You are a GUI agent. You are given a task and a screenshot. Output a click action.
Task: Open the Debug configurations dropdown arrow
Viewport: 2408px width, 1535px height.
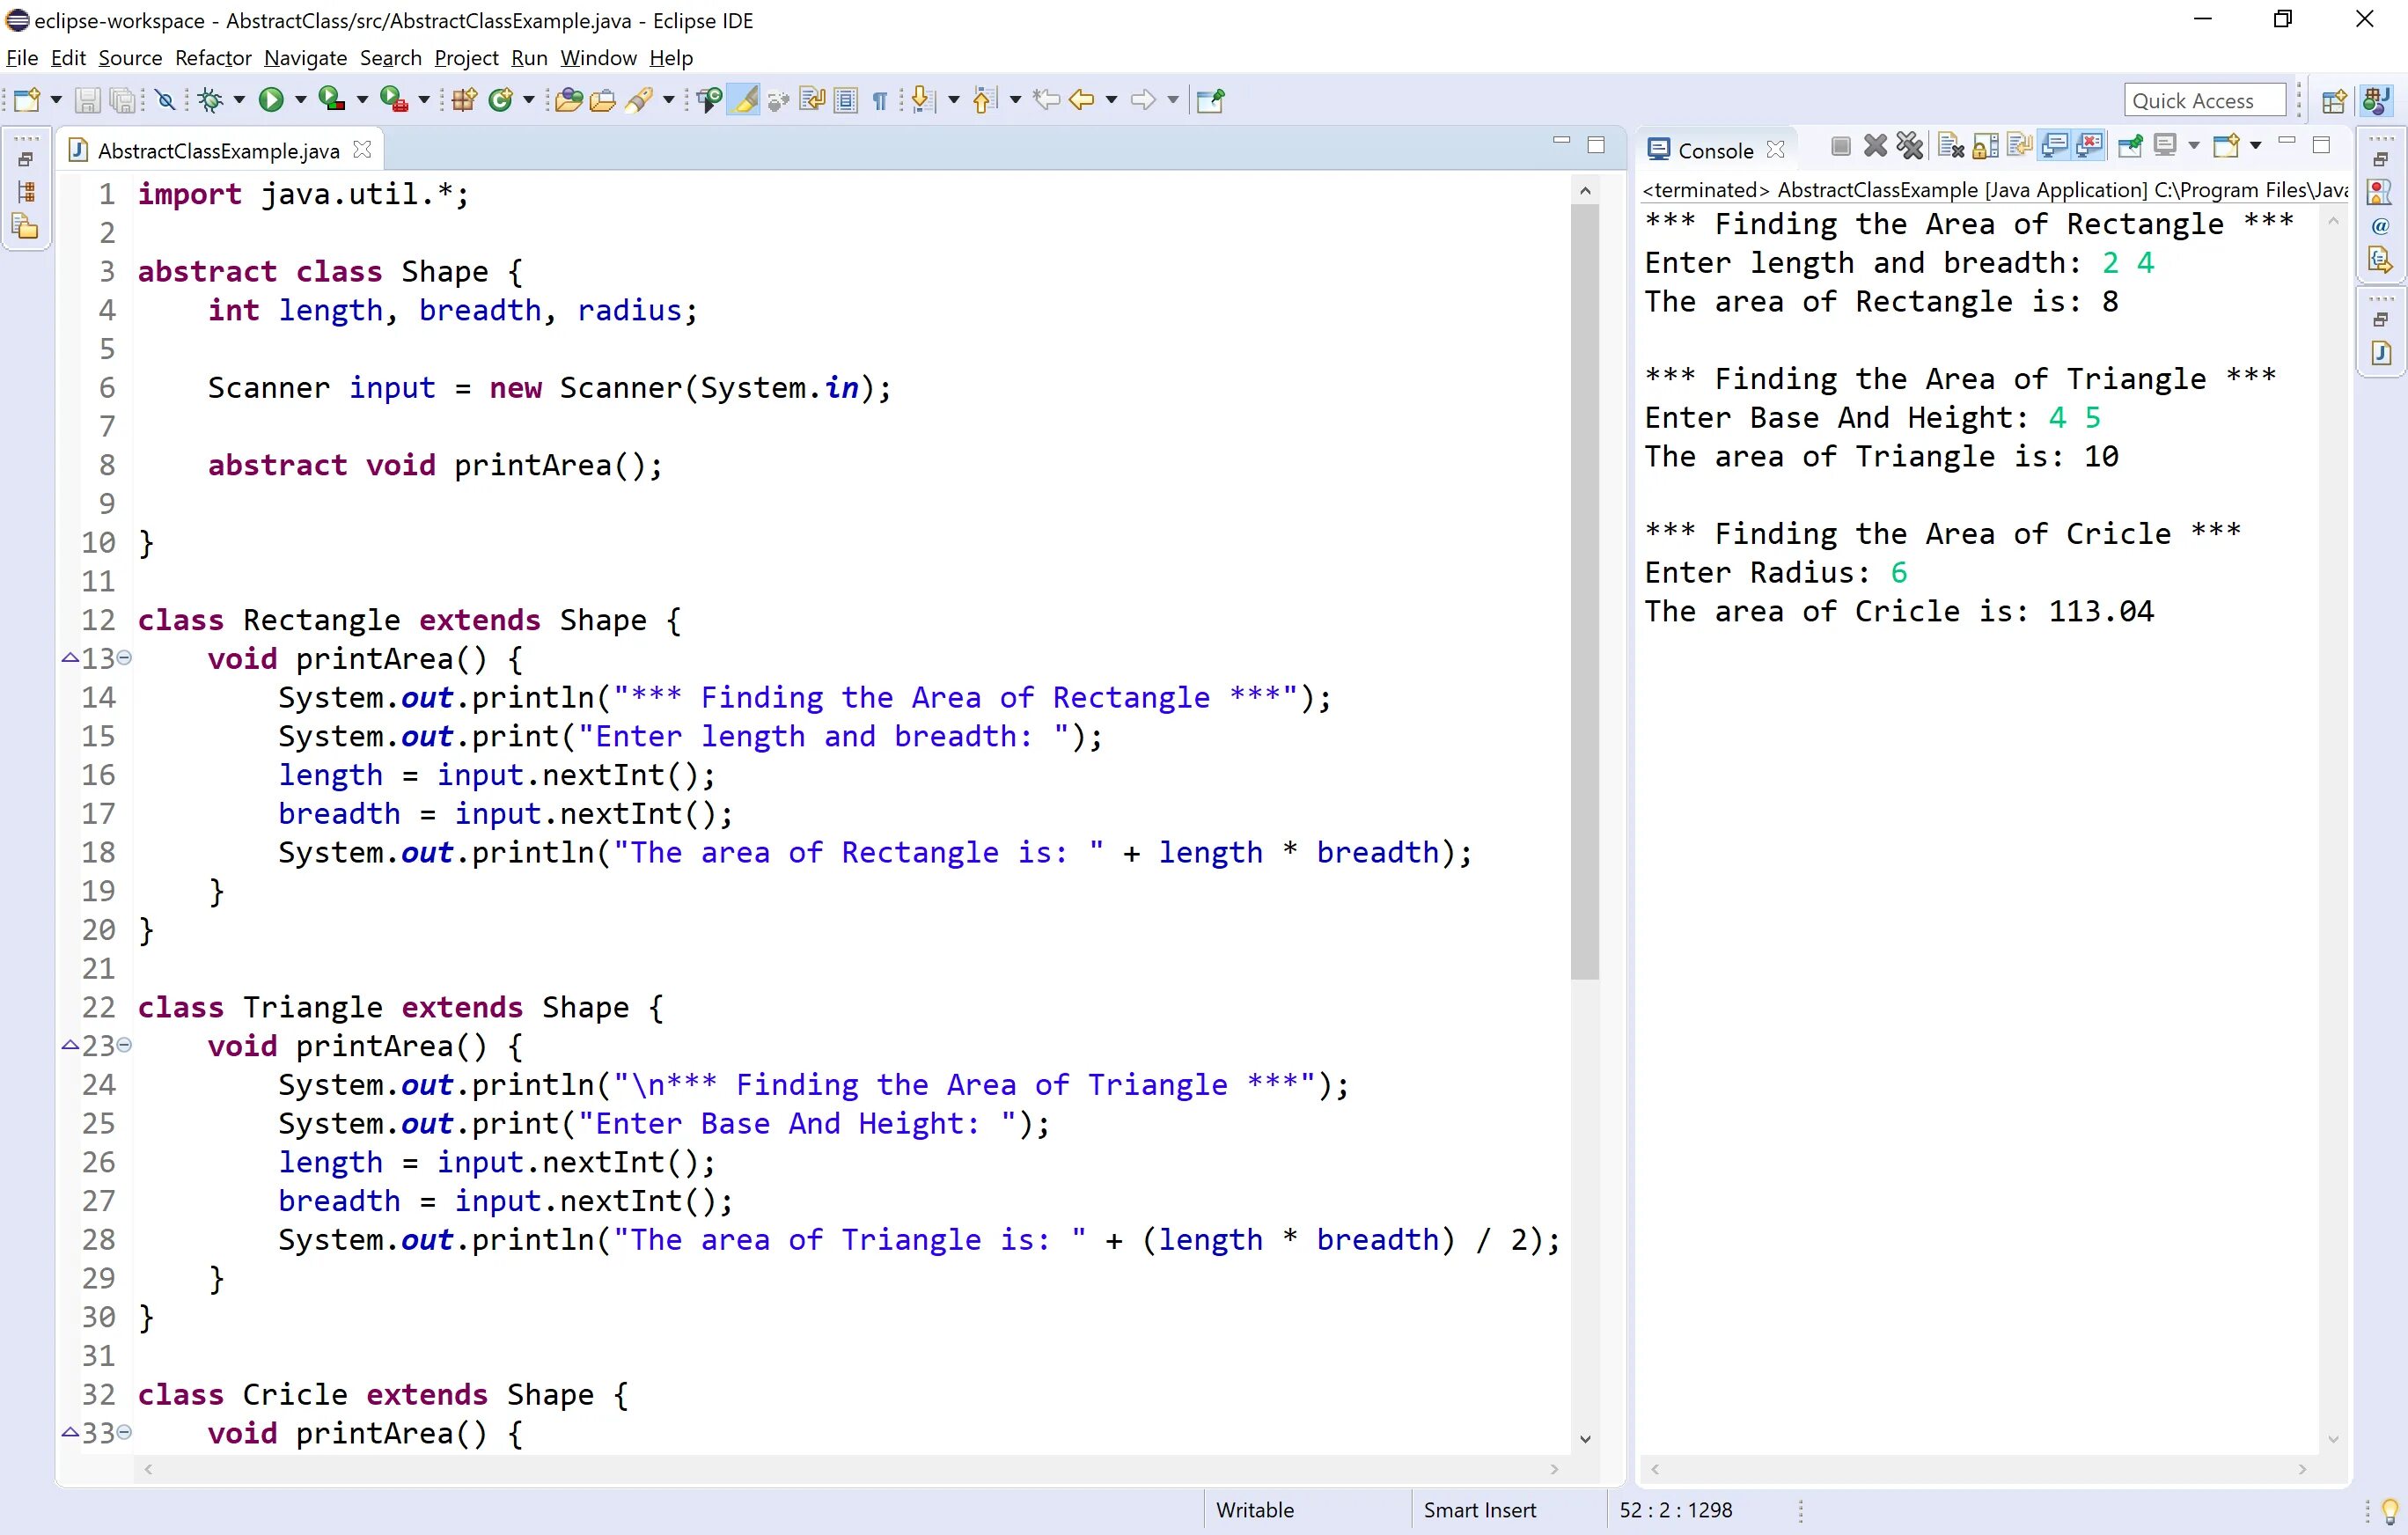click(239, 100)
